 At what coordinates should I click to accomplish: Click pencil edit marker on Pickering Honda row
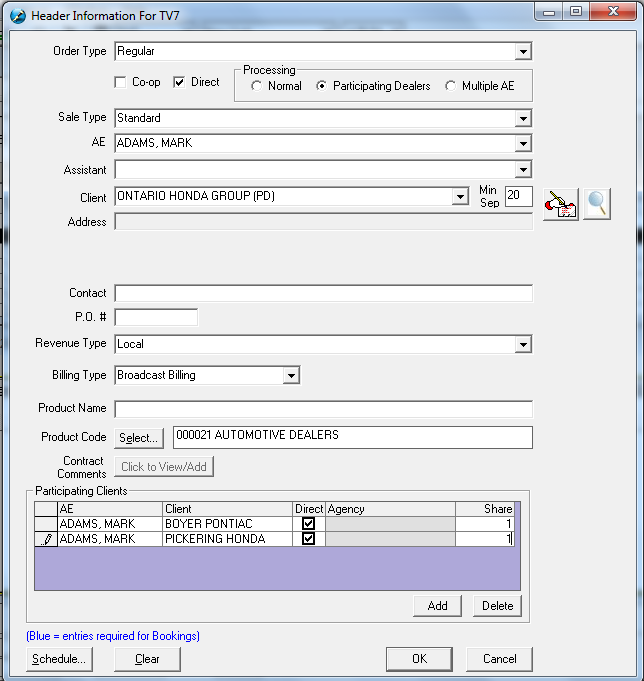46,539
